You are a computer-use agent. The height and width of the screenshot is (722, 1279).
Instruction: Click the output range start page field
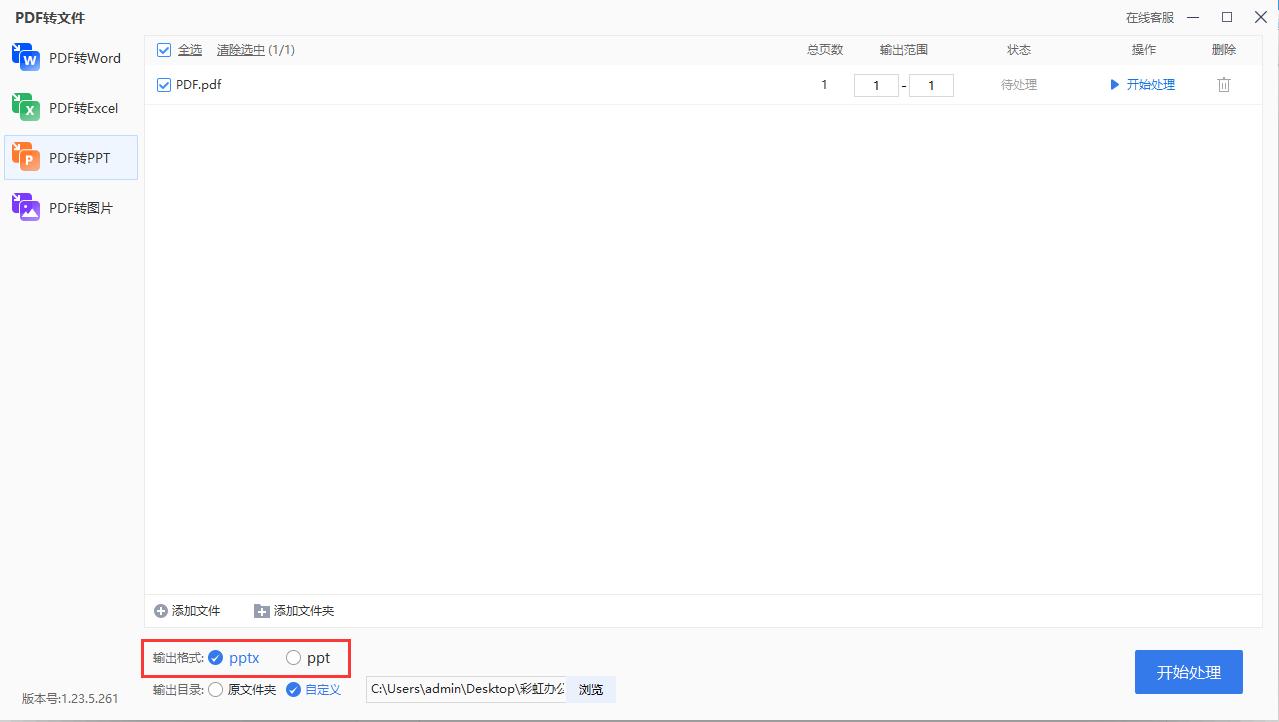click(x=876, y=84)
